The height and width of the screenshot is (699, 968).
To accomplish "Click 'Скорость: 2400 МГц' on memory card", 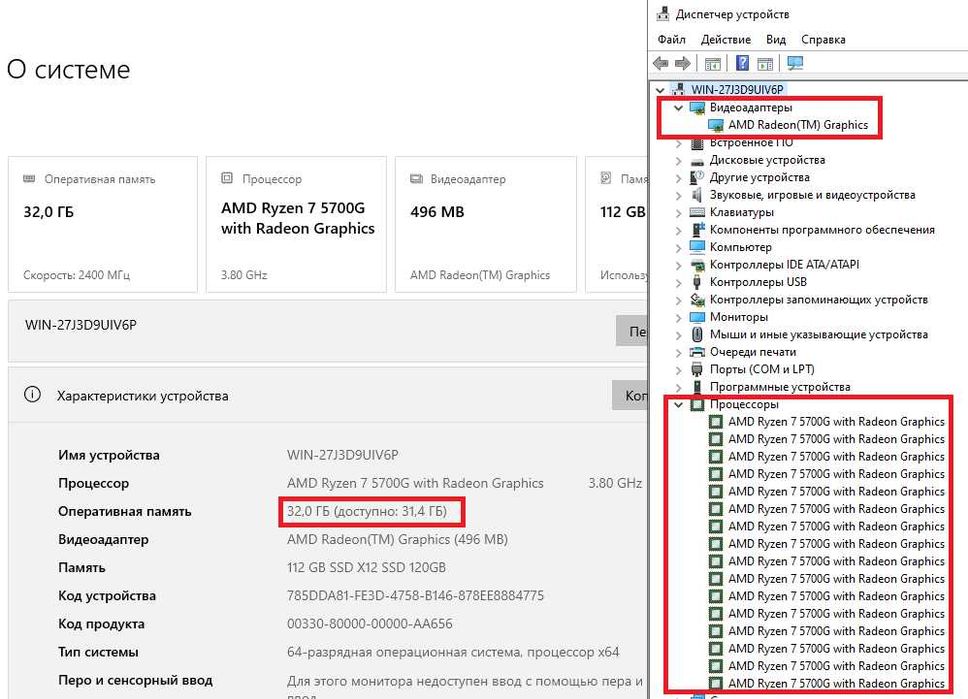I will [77, 275].
